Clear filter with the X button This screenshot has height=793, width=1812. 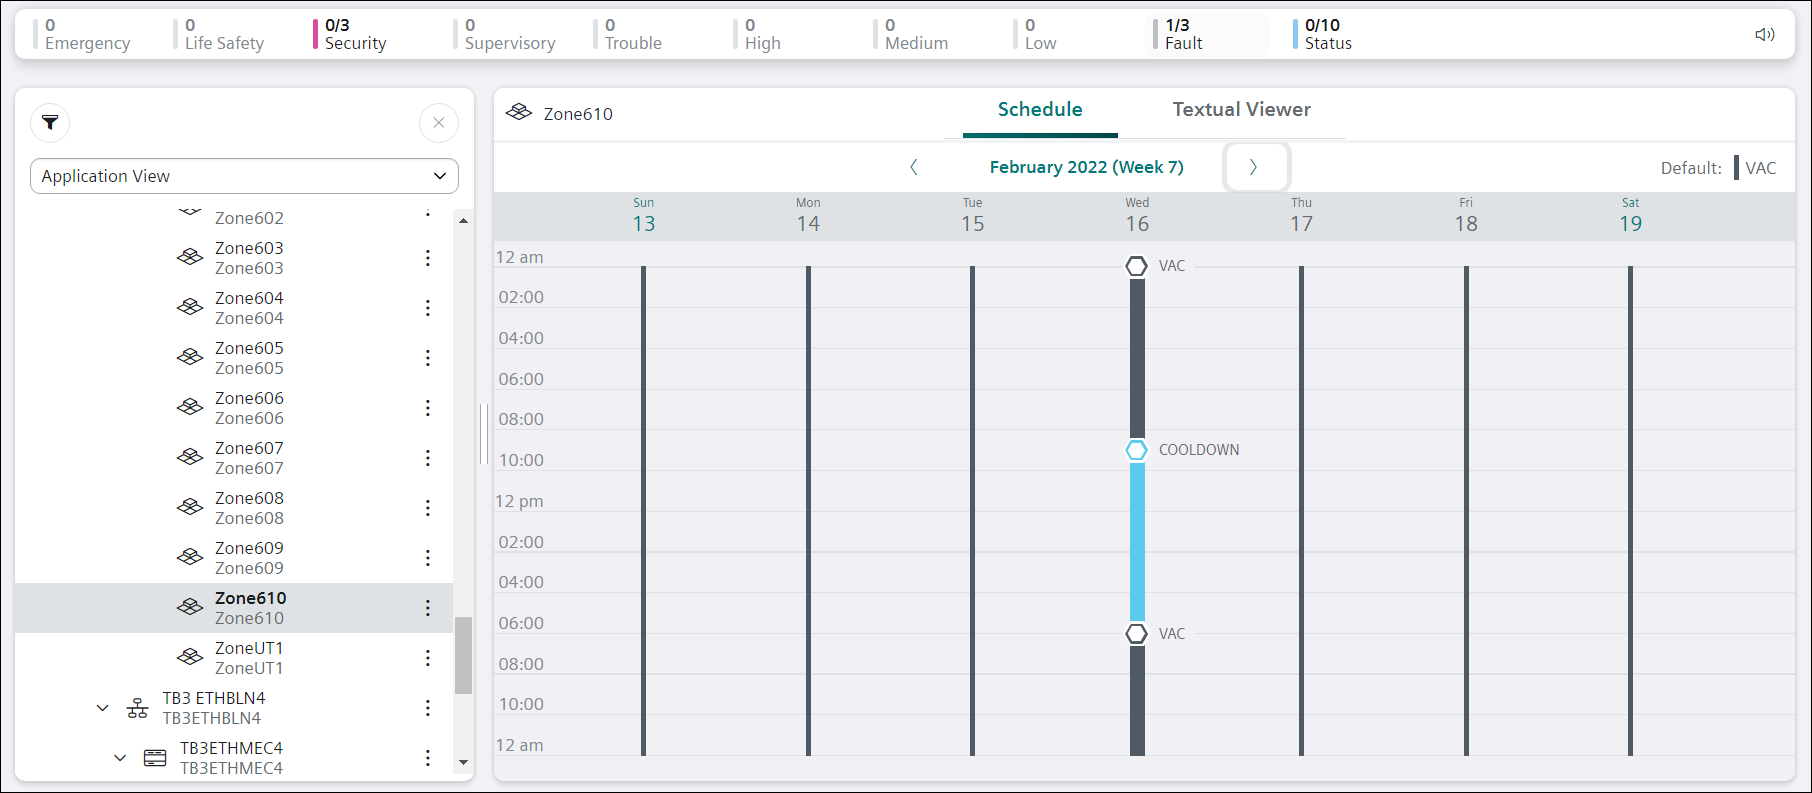click(438, 123)
